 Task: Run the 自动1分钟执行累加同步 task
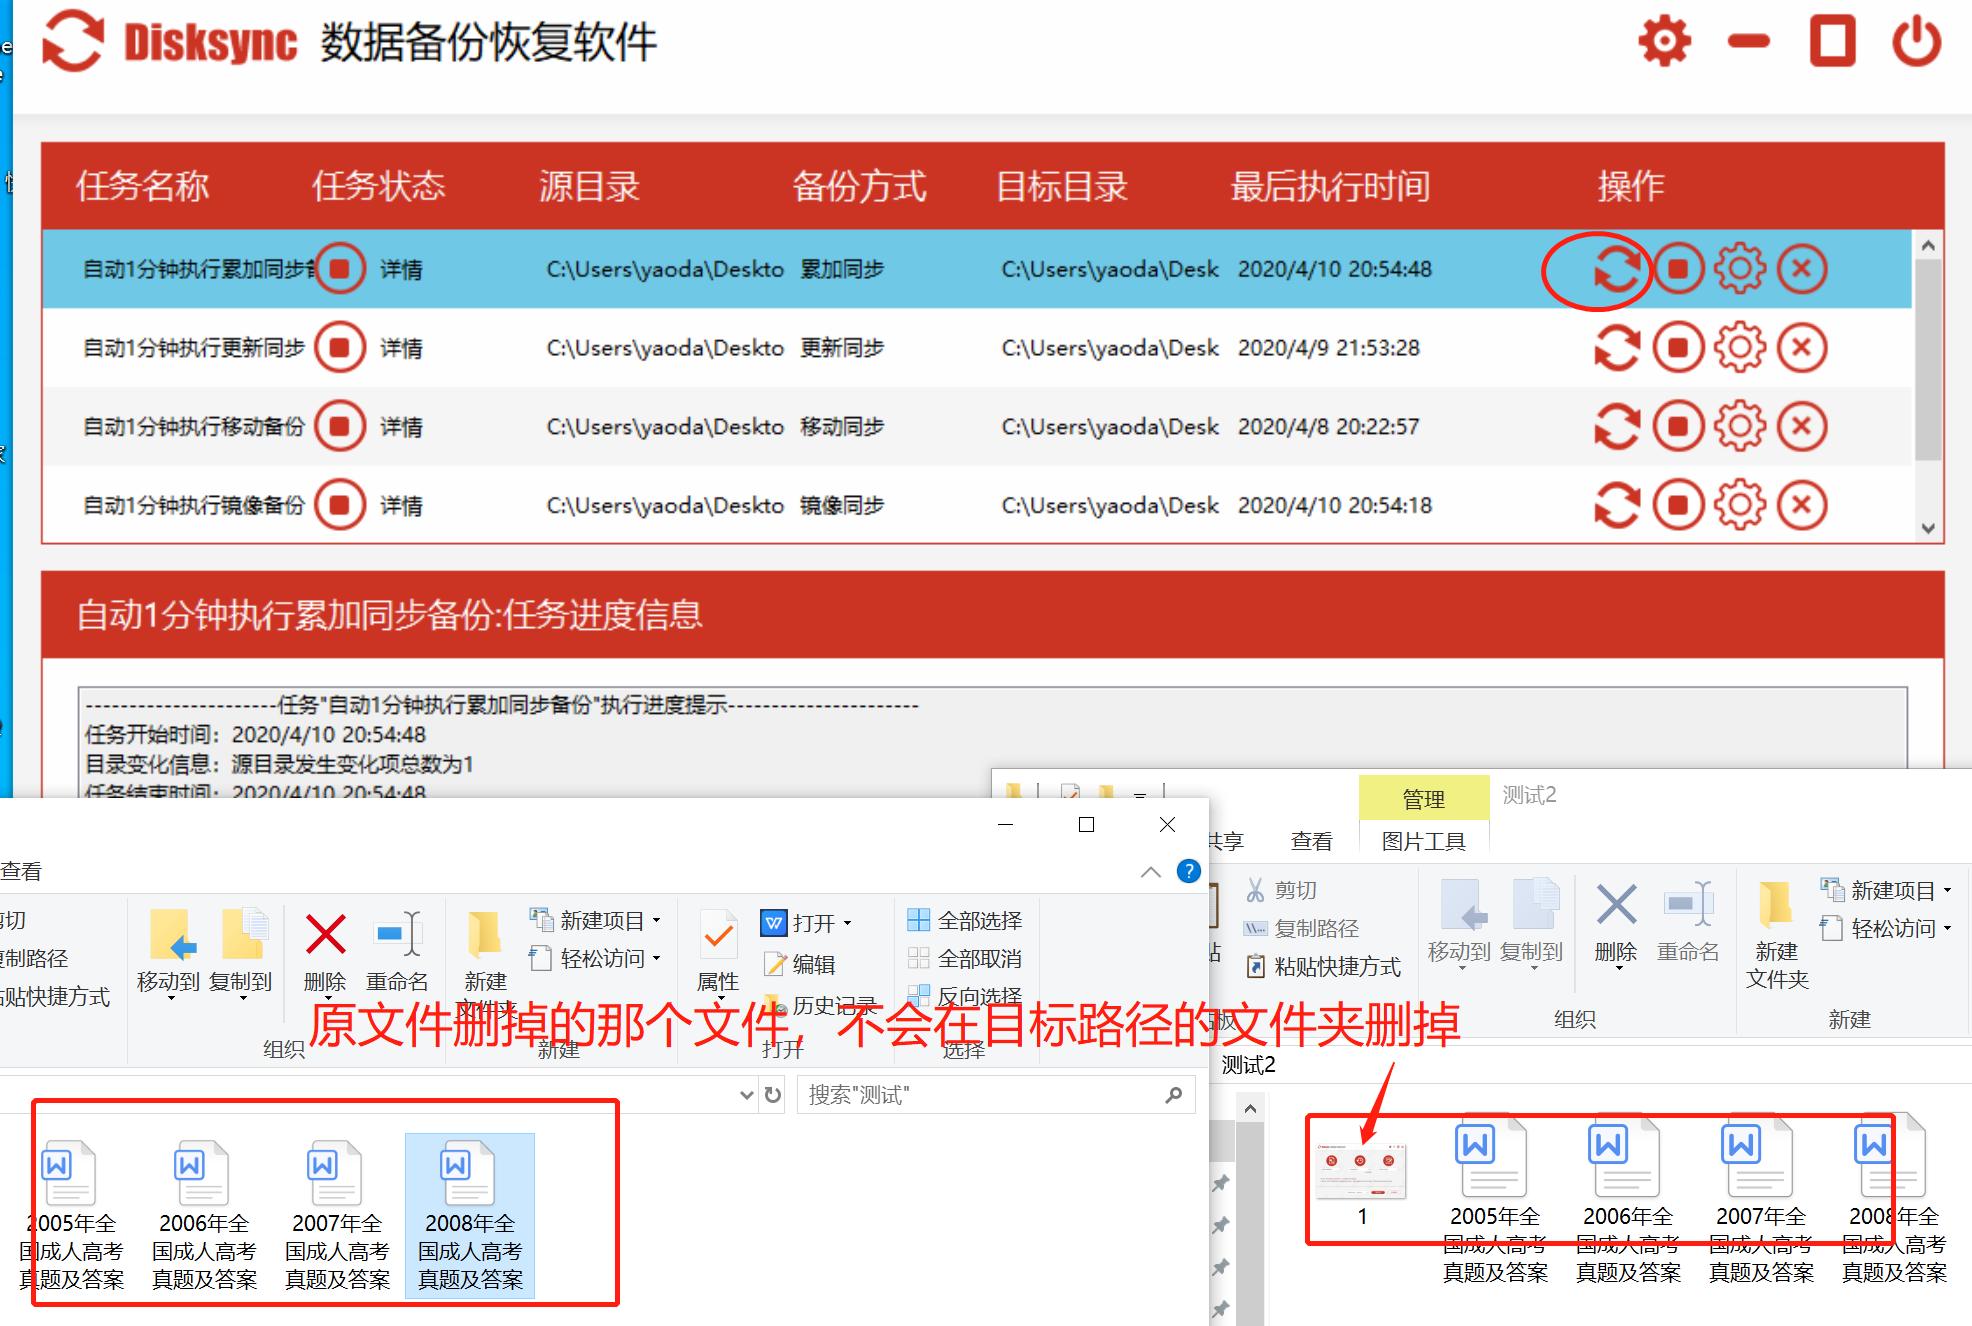click(1616, 268)
